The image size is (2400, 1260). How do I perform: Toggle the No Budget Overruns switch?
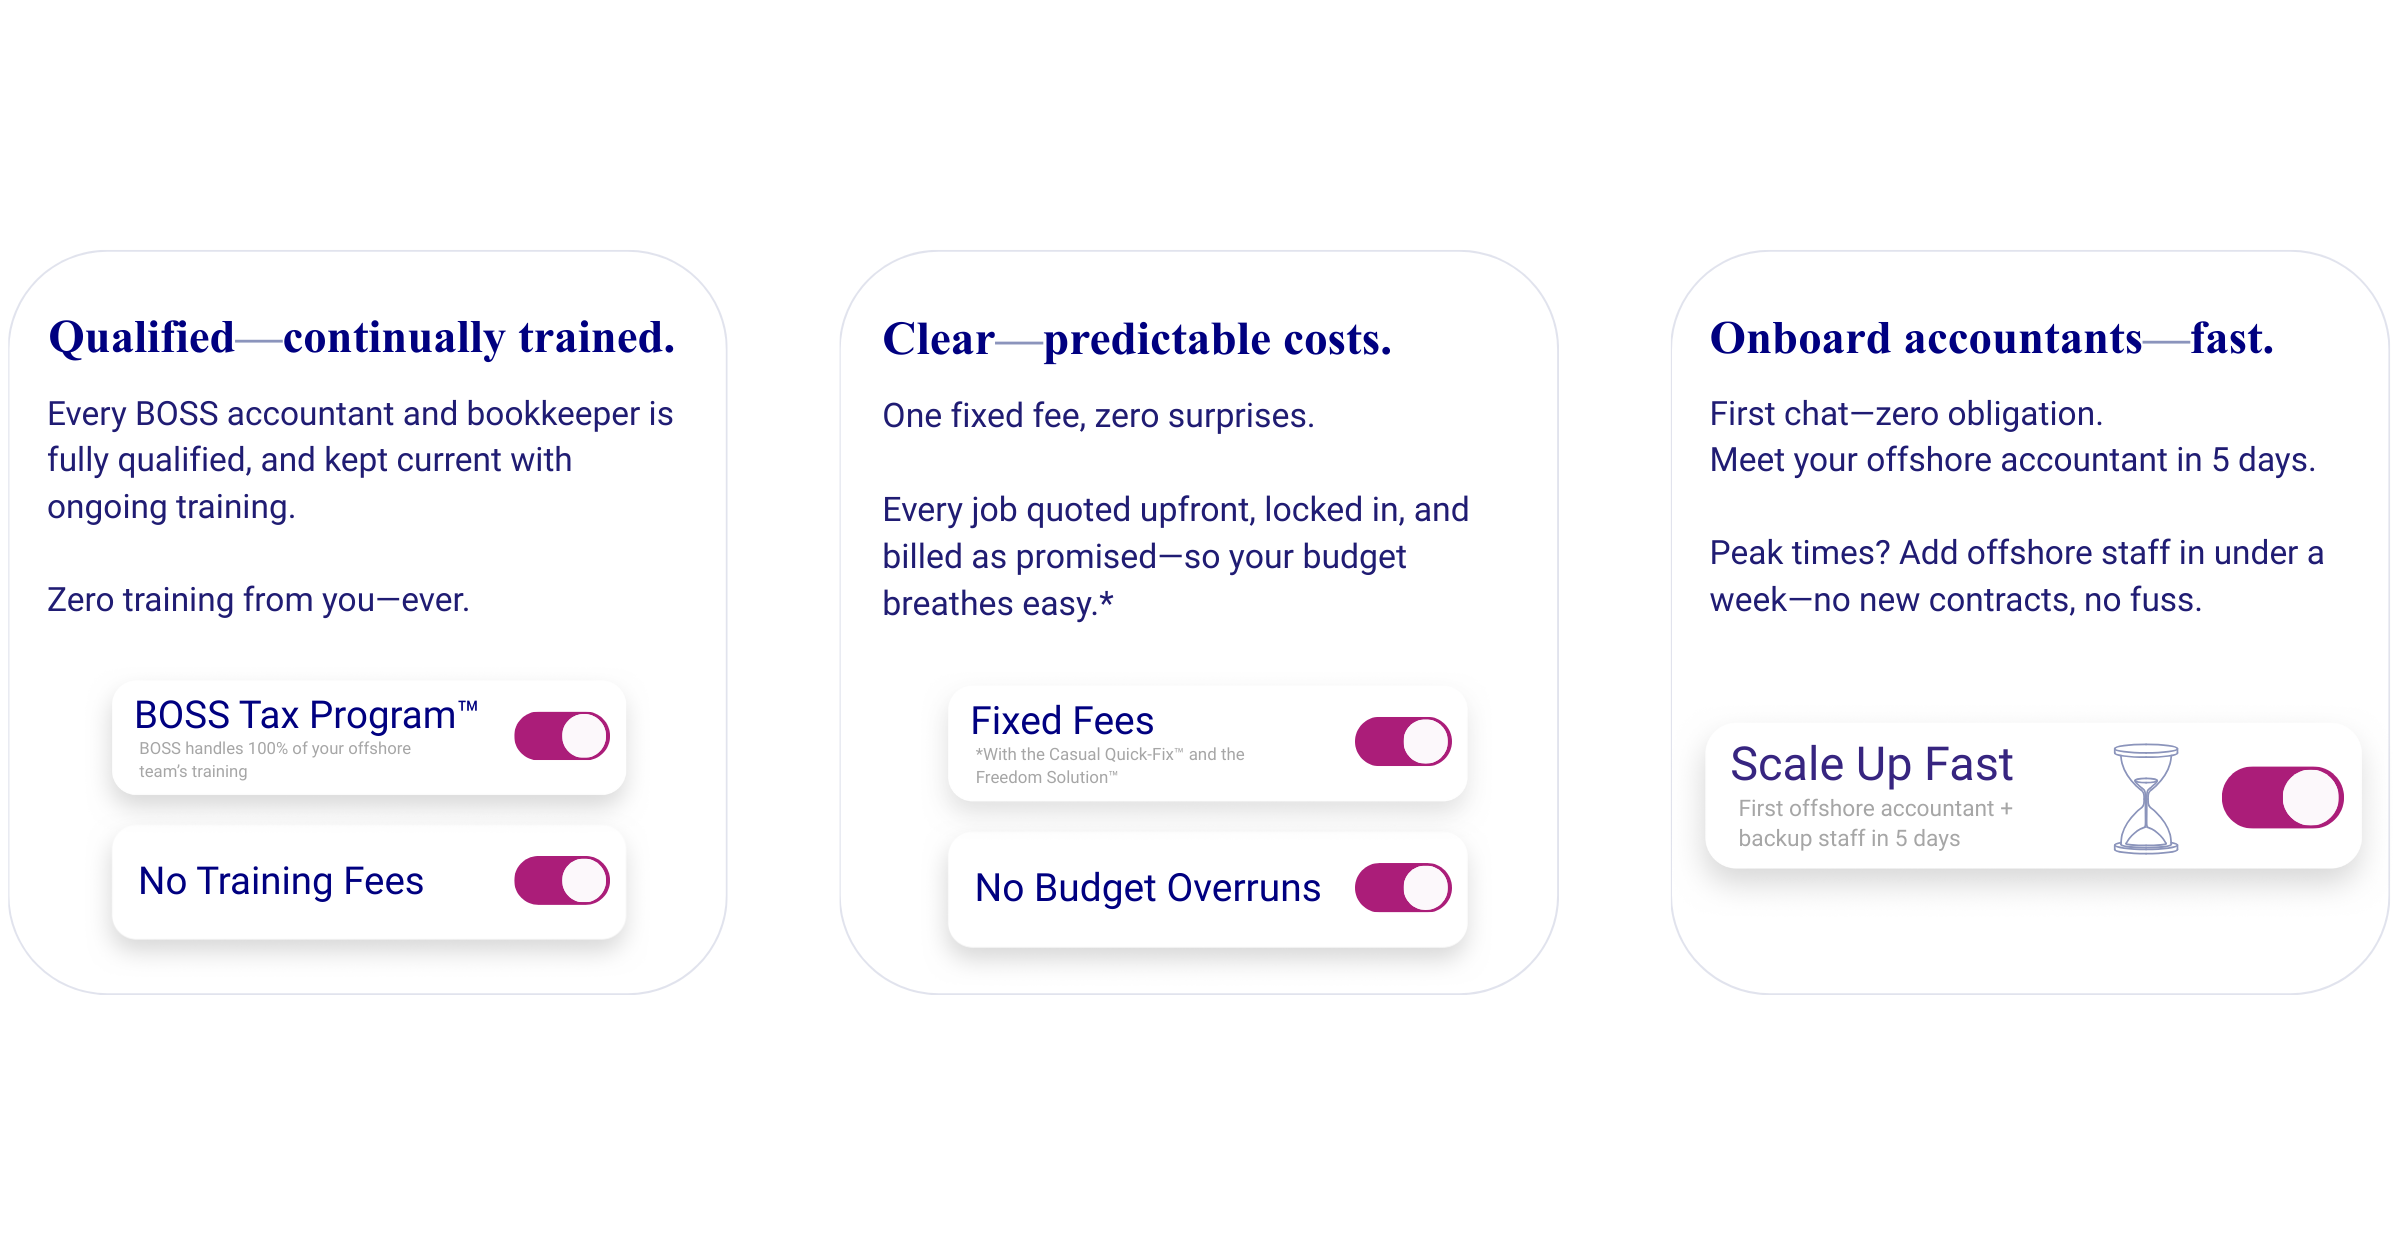tap(1403, 888)
